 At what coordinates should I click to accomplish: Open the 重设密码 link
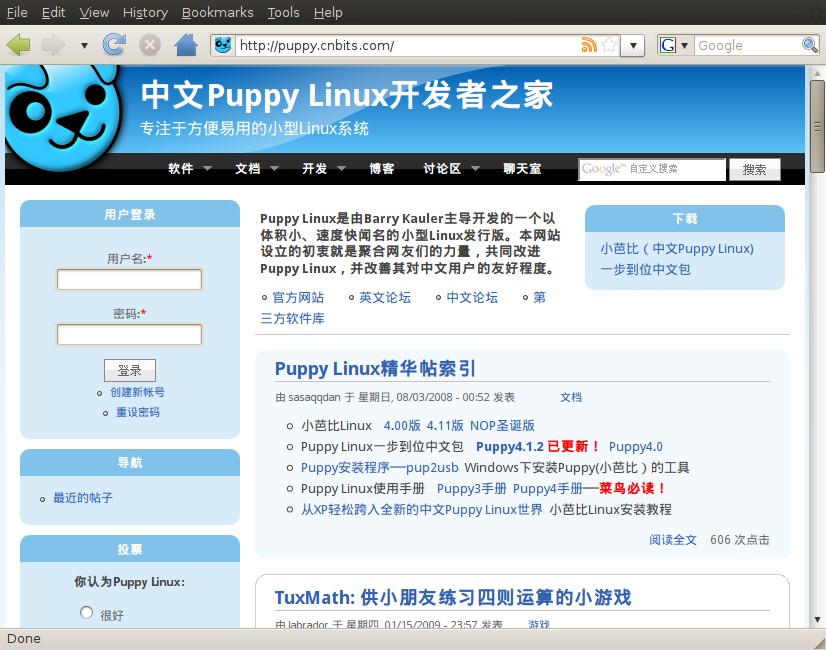coord(137,412)
